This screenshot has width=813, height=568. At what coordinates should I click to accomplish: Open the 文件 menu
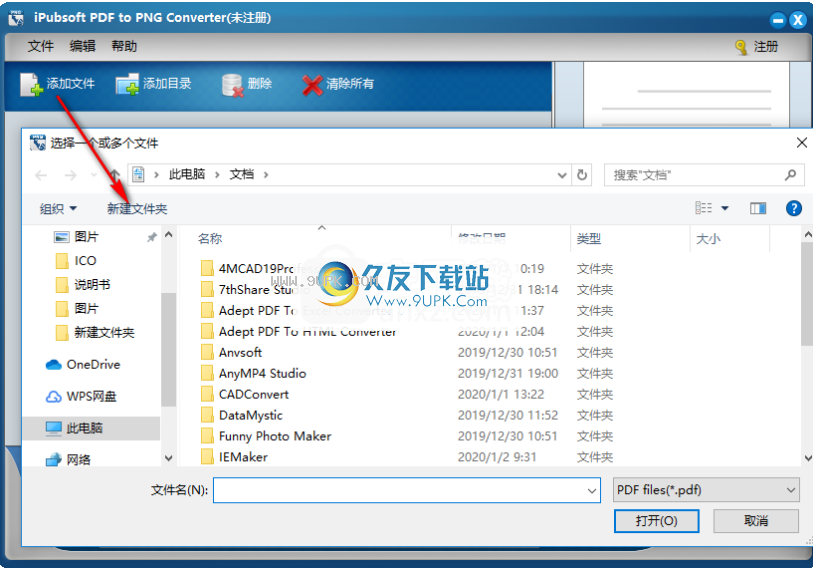coord(40,46)
